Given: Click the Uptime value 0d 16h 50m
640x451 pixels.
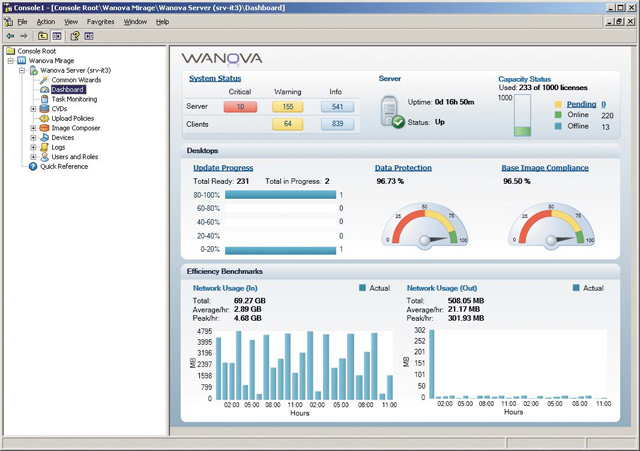Looking at the screenshot, I should [454, 102].
